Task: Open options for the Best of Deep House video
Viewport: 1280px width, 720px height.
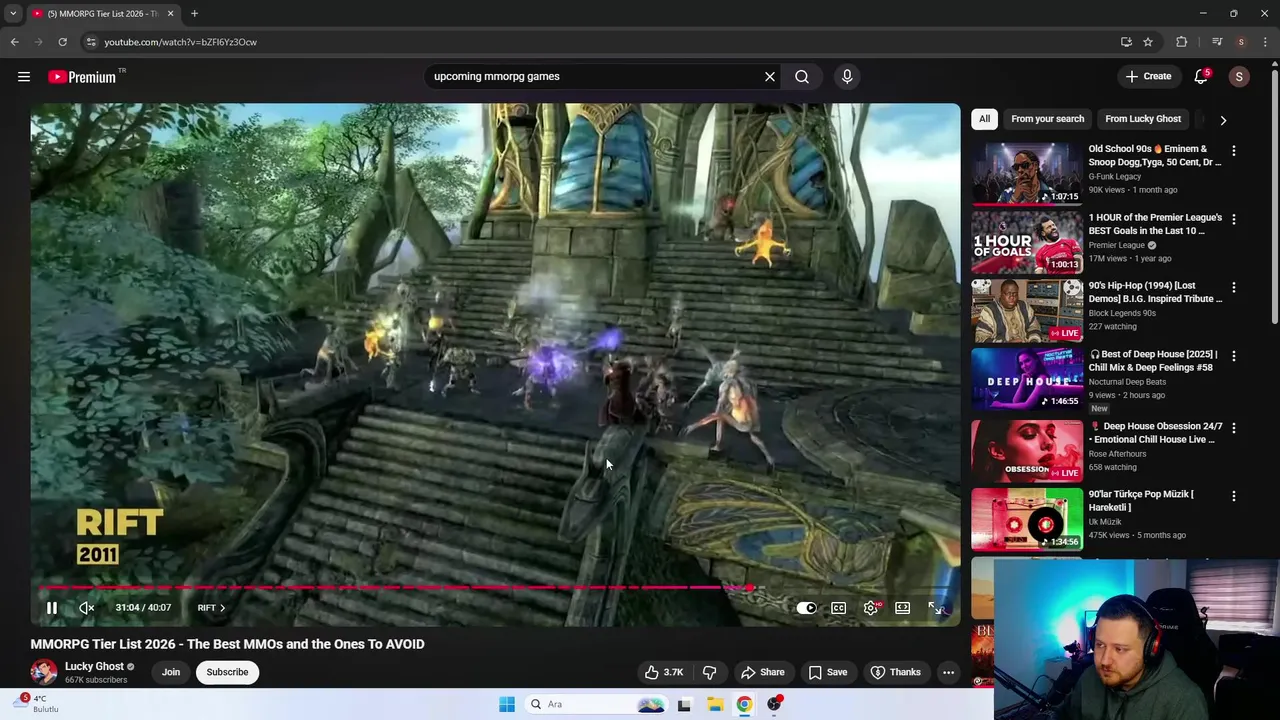Action: point(1233,356)
